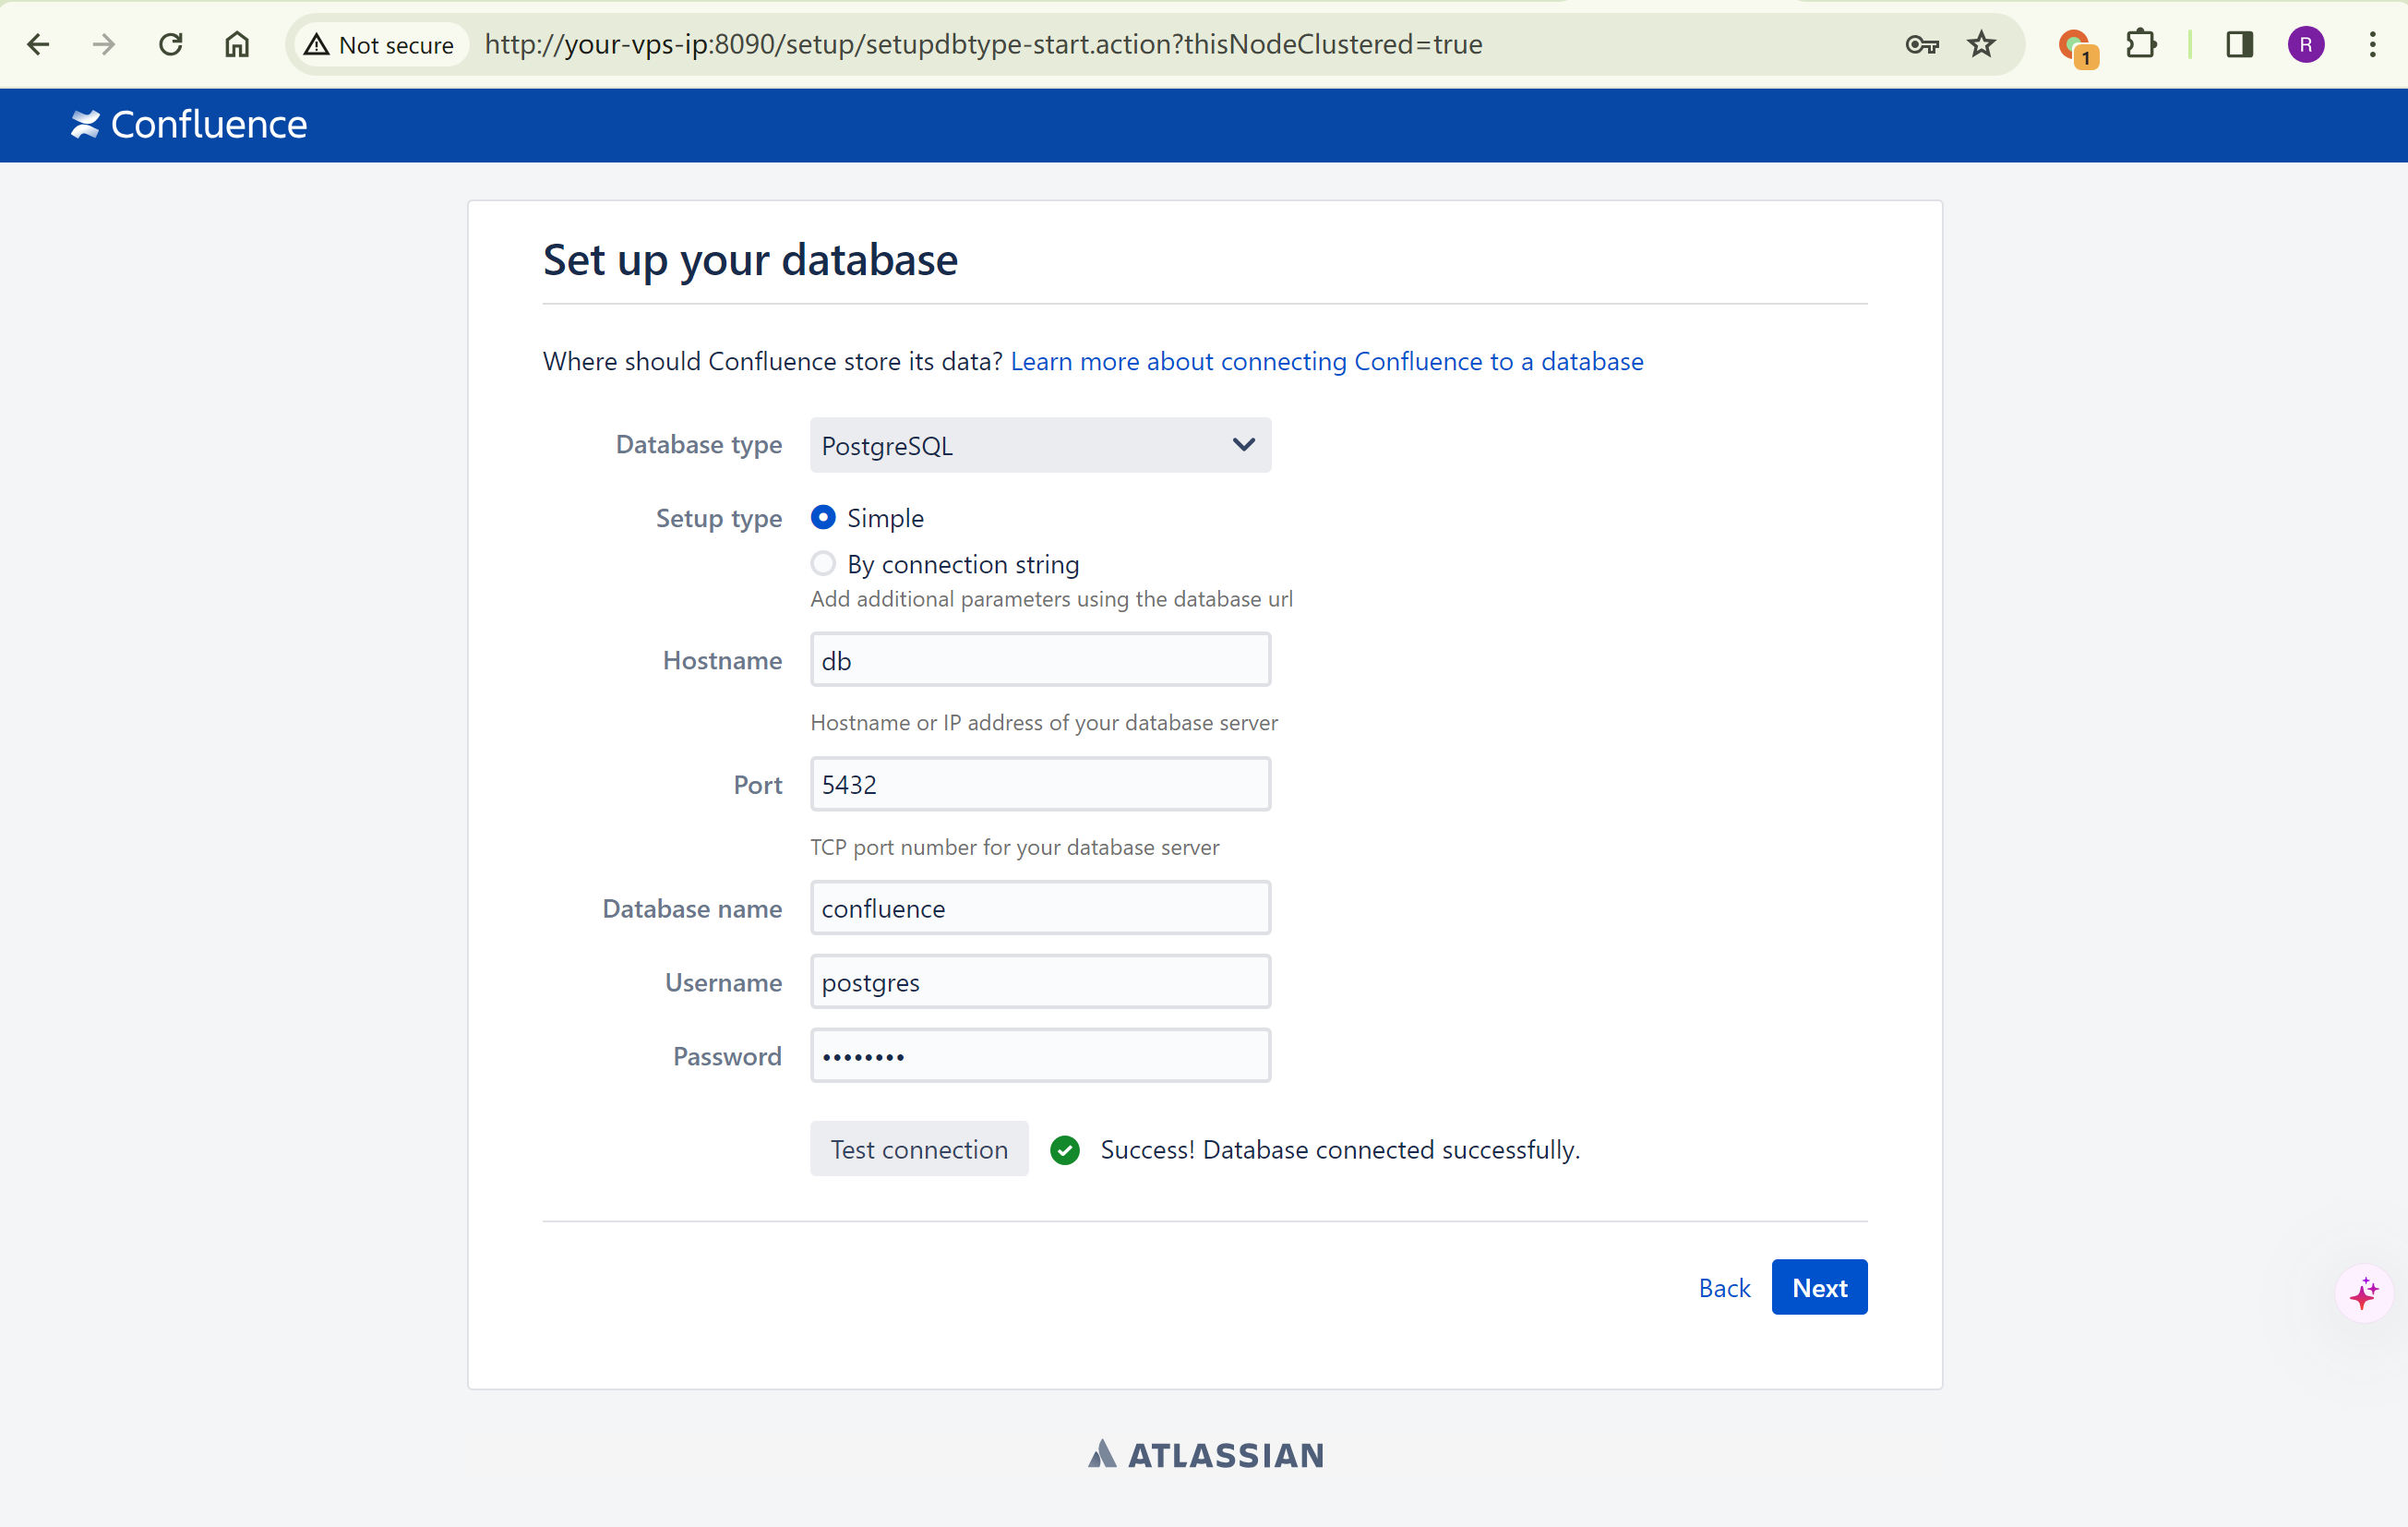
Task: Go Back to previous setup step
Action: (x=1724, y=1288)
